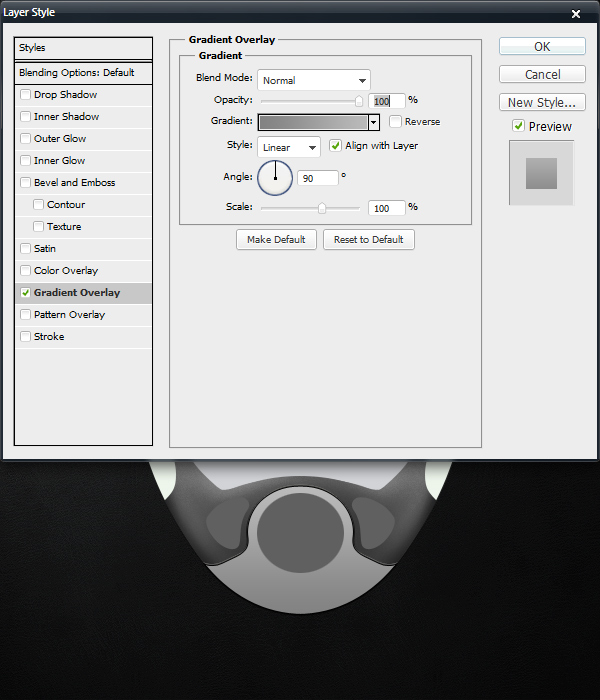Image resolution: width=600 pixels, height=700 pixels.
Task: Confirm with the OK button
Action: [542, 46]
